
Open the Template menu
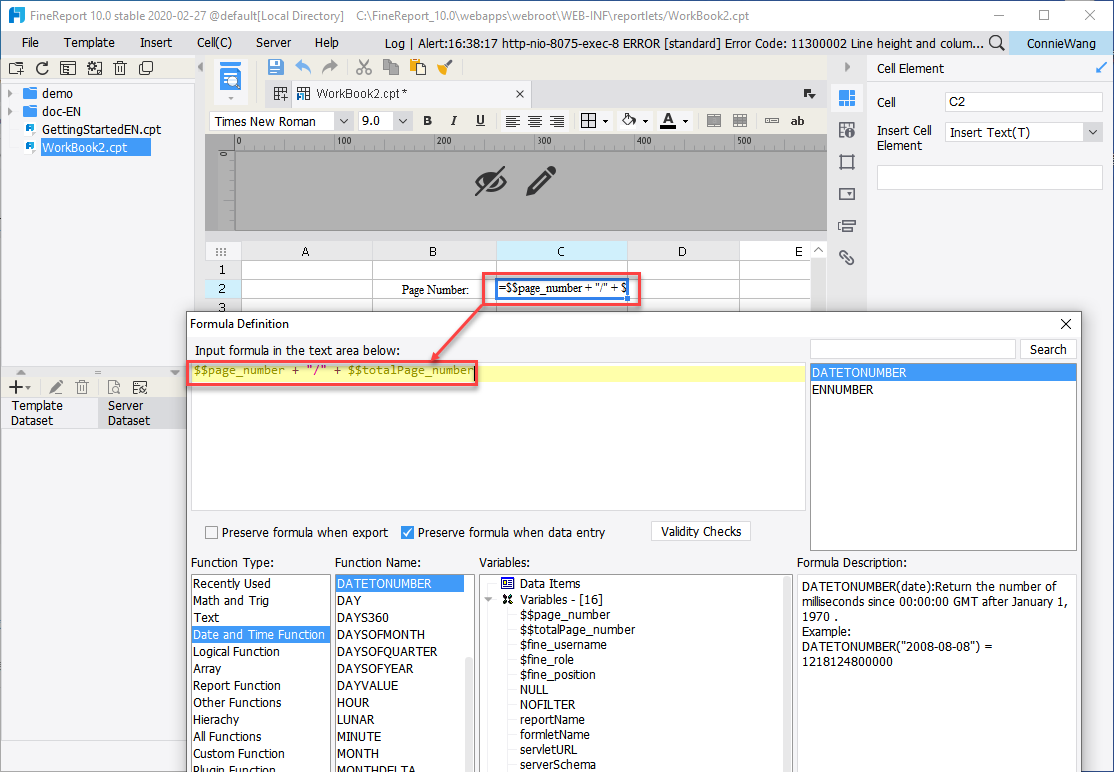pyautogui.click(x=89, y=42)
